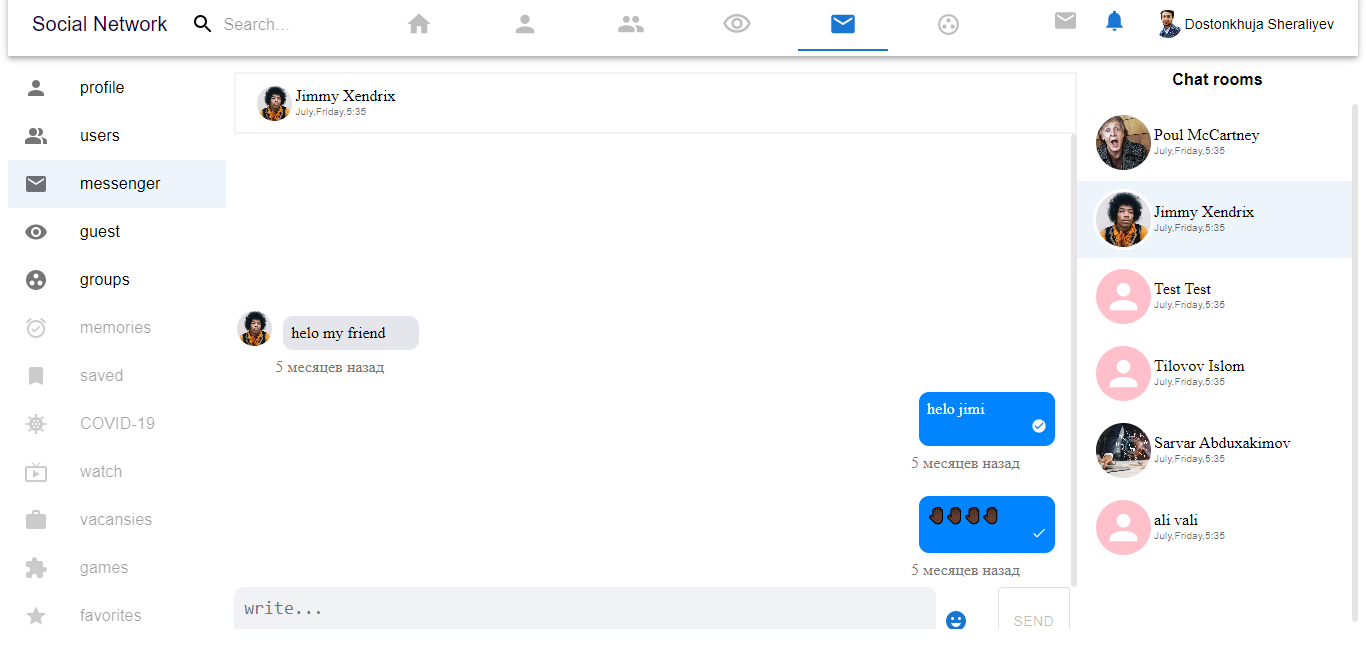The width and height of the screenshot is (1366, 656).
Task: Open the groups circle icon in top bar
Action: 949,24
